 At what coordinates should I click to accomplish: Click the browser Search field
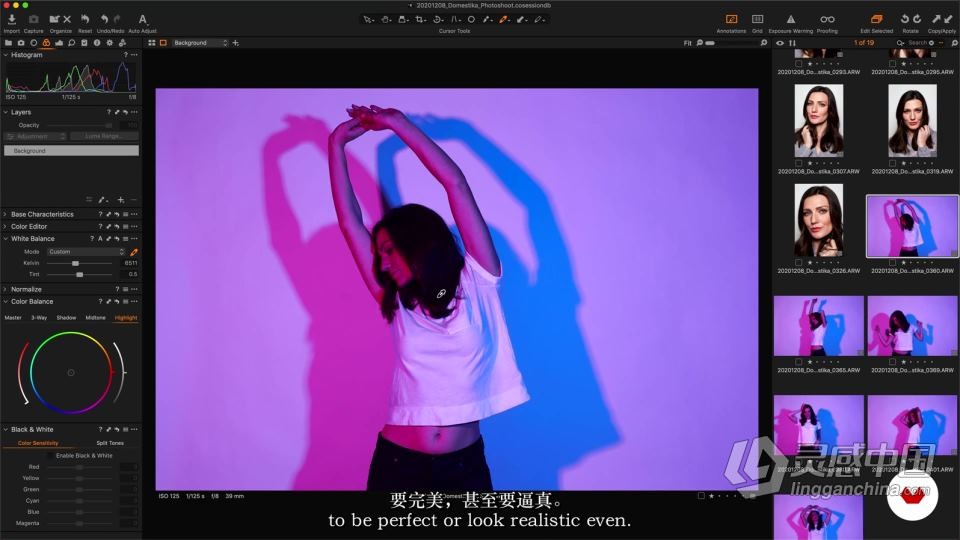click(x=917, y=43)
